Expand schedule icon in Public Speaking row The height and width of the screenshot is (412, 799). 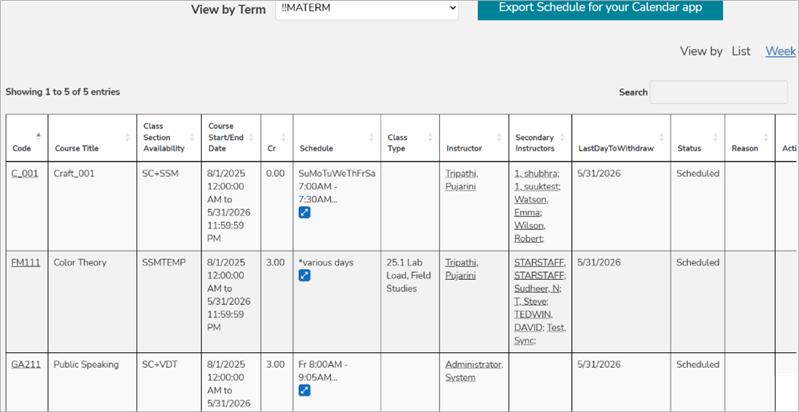pos(305,390)
